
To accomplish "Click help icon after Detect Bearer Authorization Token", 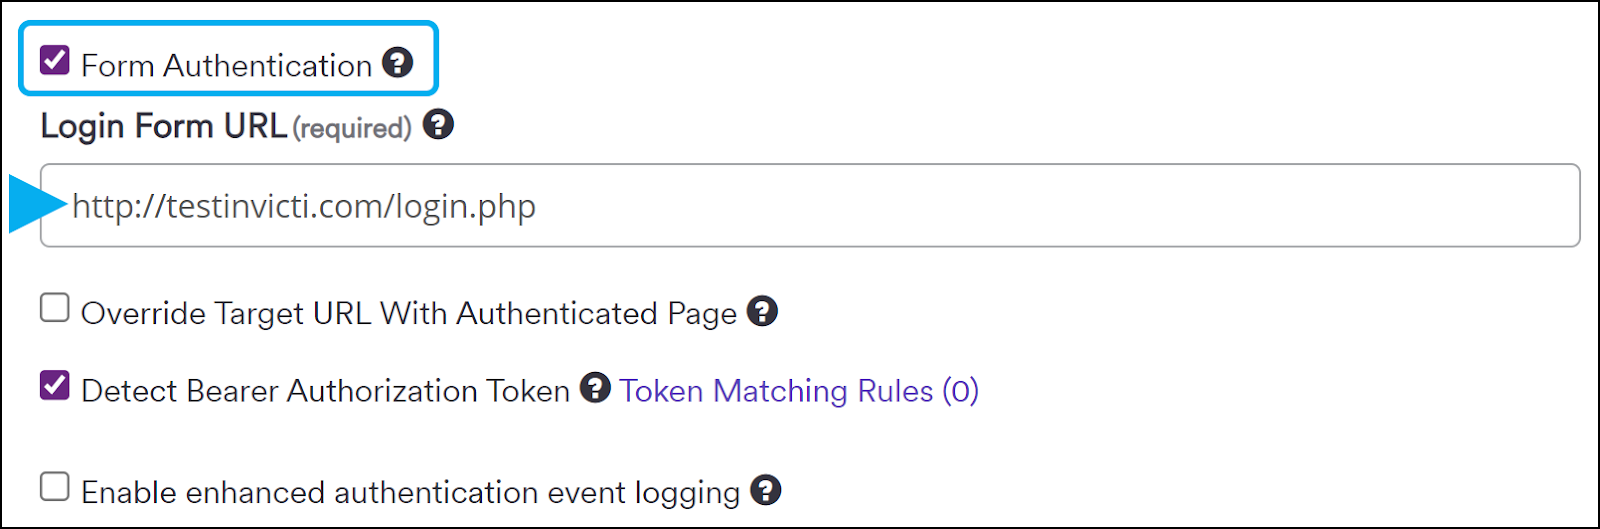I will coord(595,387).
